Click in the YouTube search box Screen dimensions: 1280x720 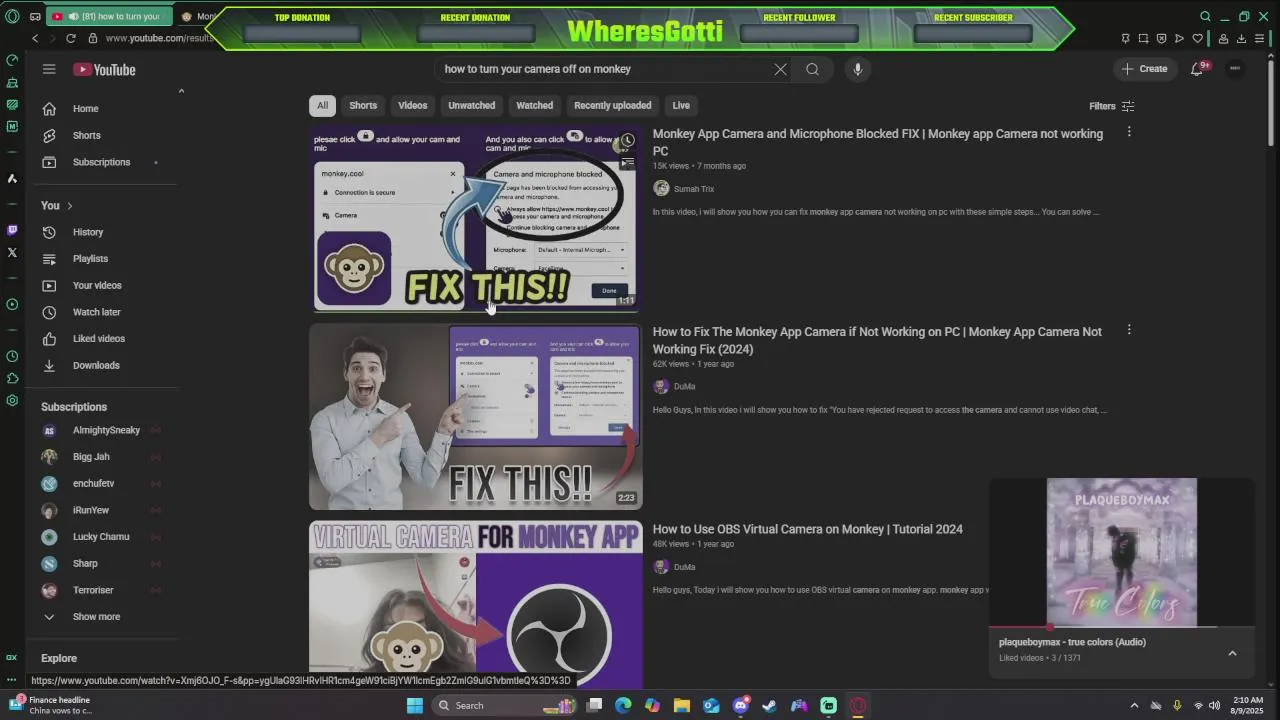point(600,69)
